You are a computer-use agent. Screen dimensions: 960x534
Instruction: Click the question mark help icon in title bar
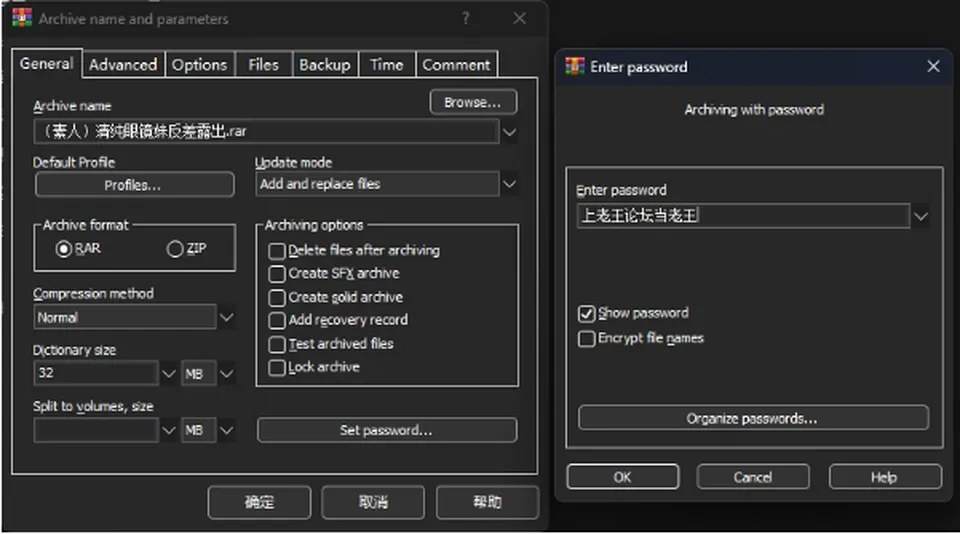pyautogui.click(x=466, y=18)
